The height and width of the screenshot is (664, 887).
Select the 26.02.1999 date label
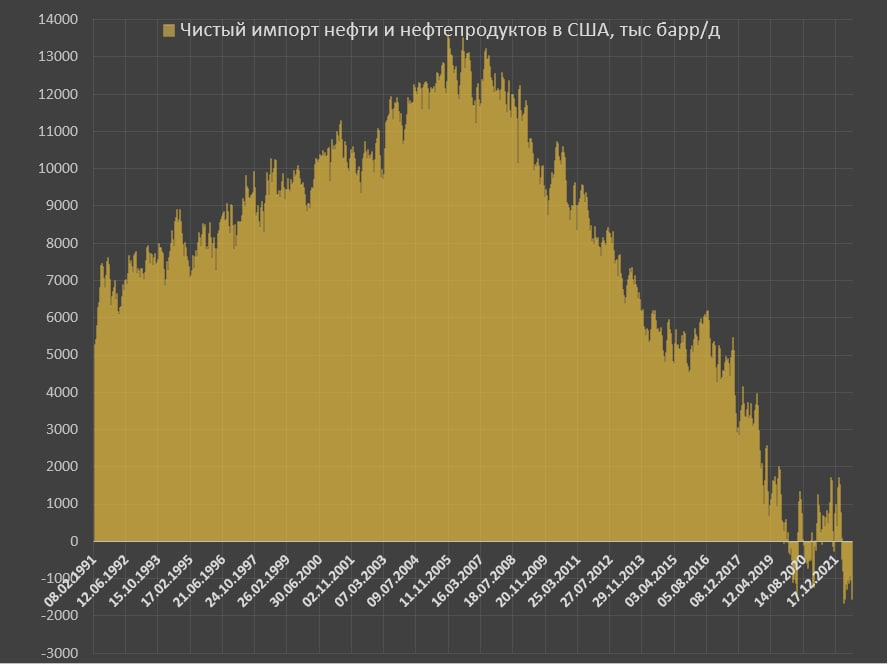pos(263,581)
